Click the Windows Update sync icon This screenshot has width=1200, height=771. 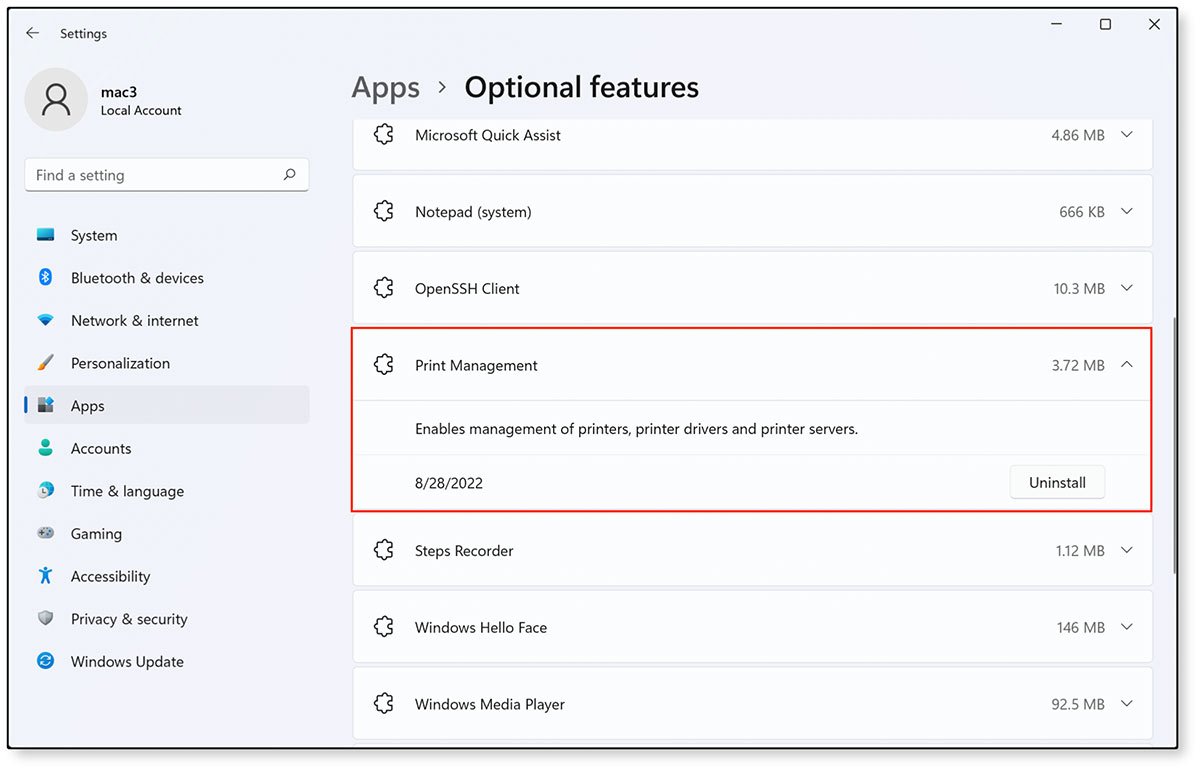coord(46,661)
